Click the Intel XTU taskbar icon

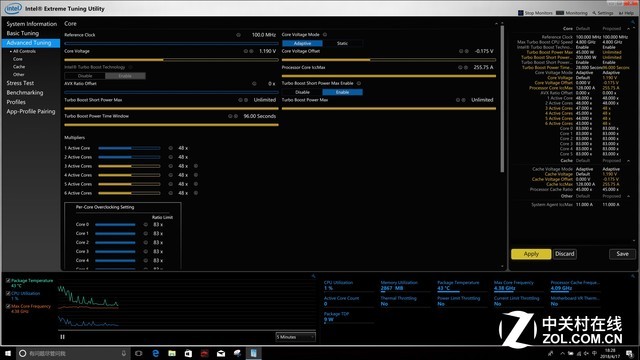coord(253,353)
